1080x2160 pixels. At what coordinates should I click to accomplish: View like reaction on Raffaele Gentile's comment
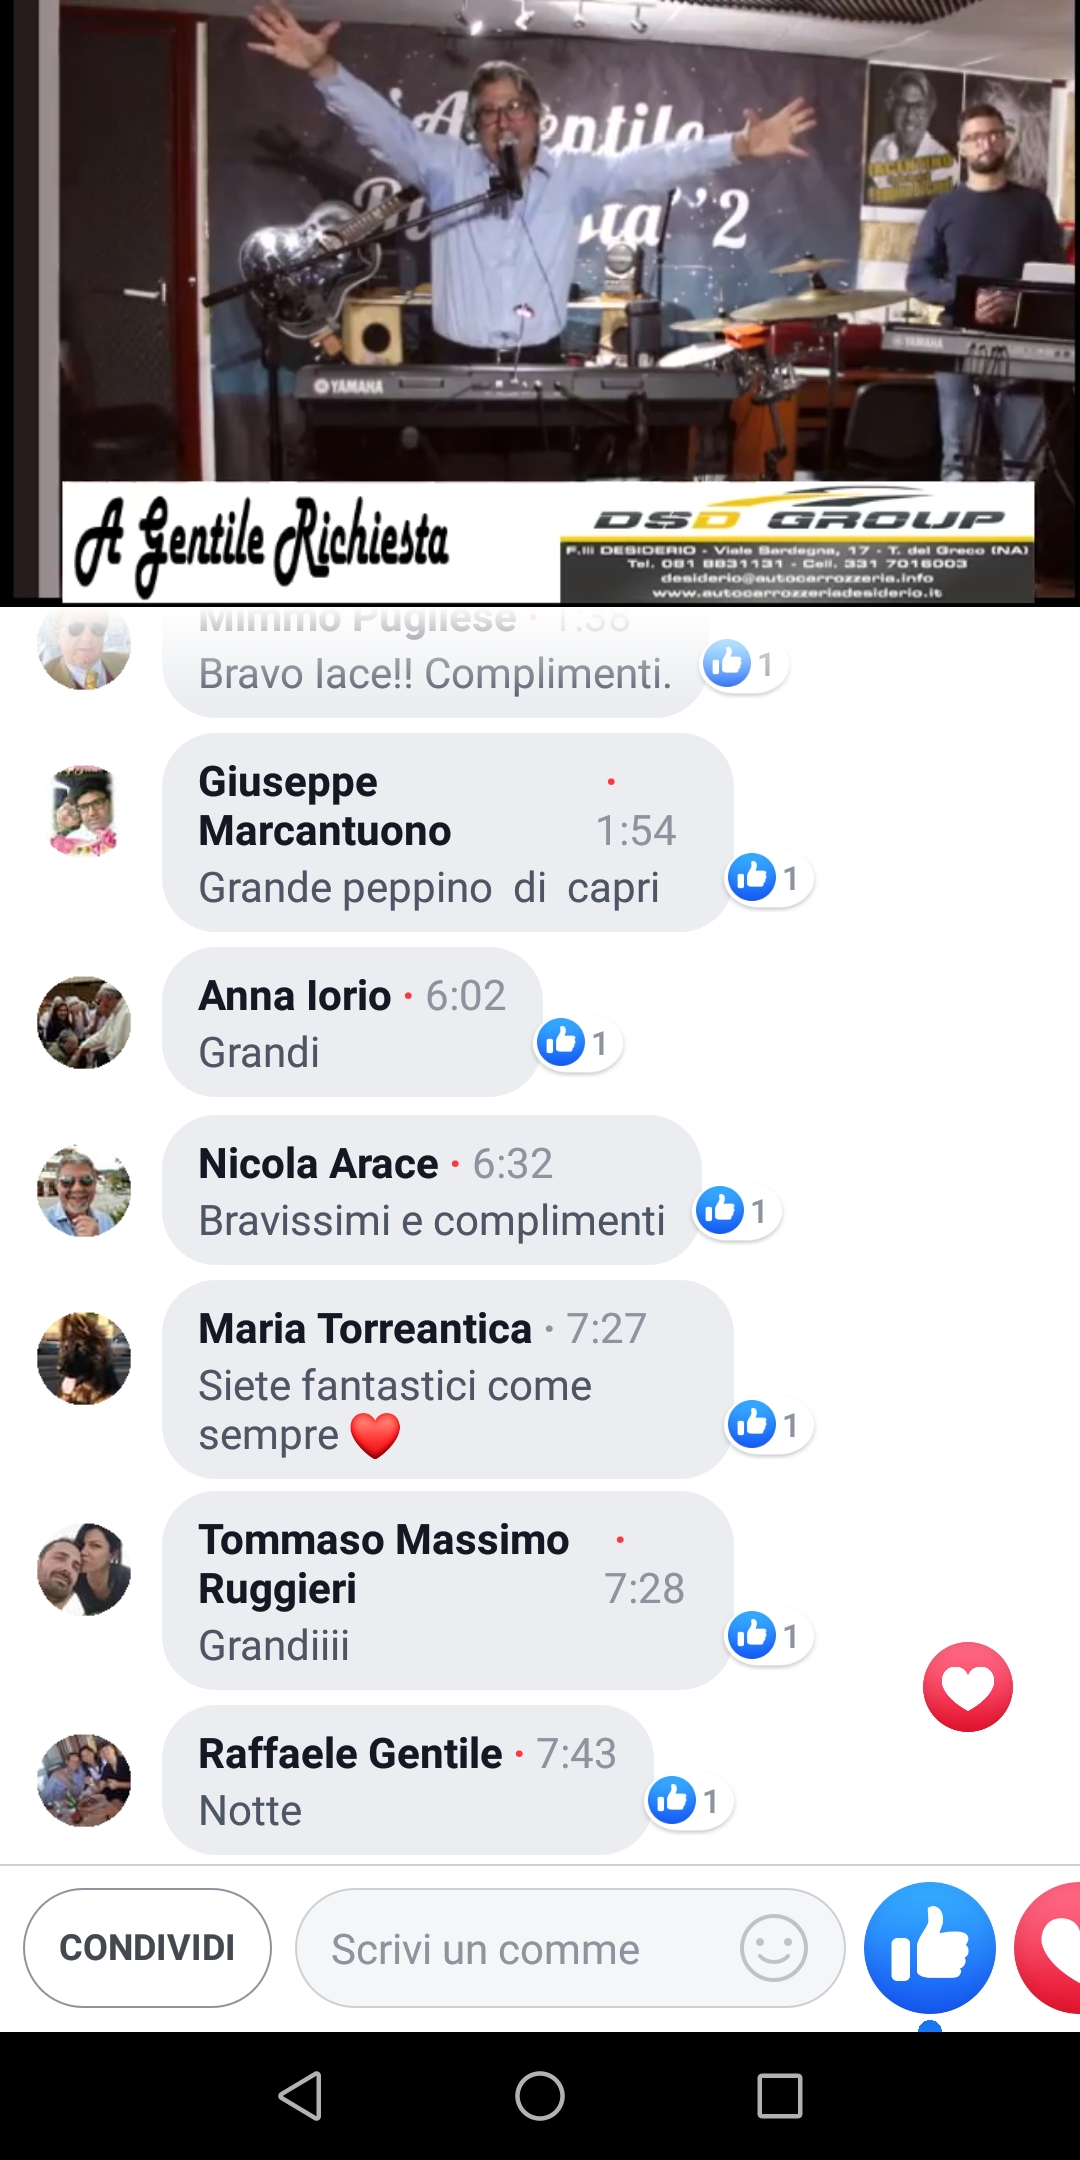[689, 1801]
